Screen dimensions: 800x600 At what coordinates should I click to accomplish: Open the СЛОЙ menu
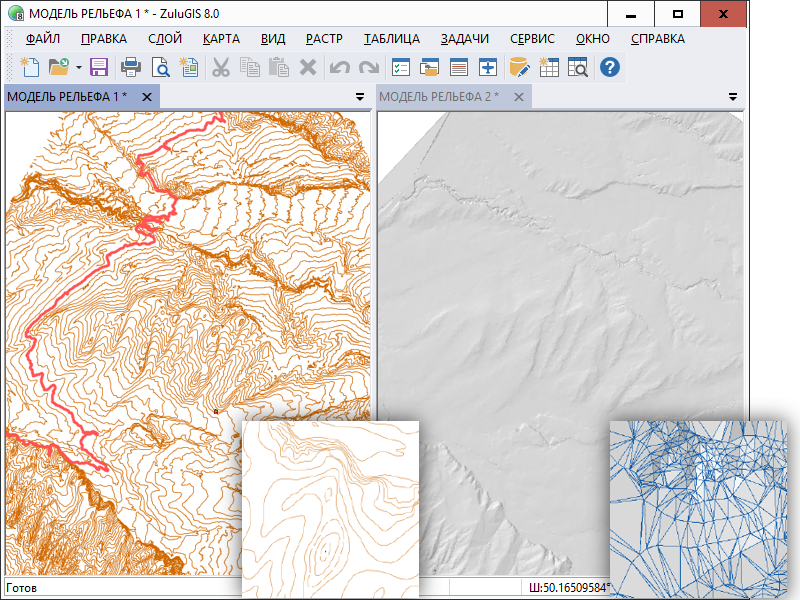[164, 39]
